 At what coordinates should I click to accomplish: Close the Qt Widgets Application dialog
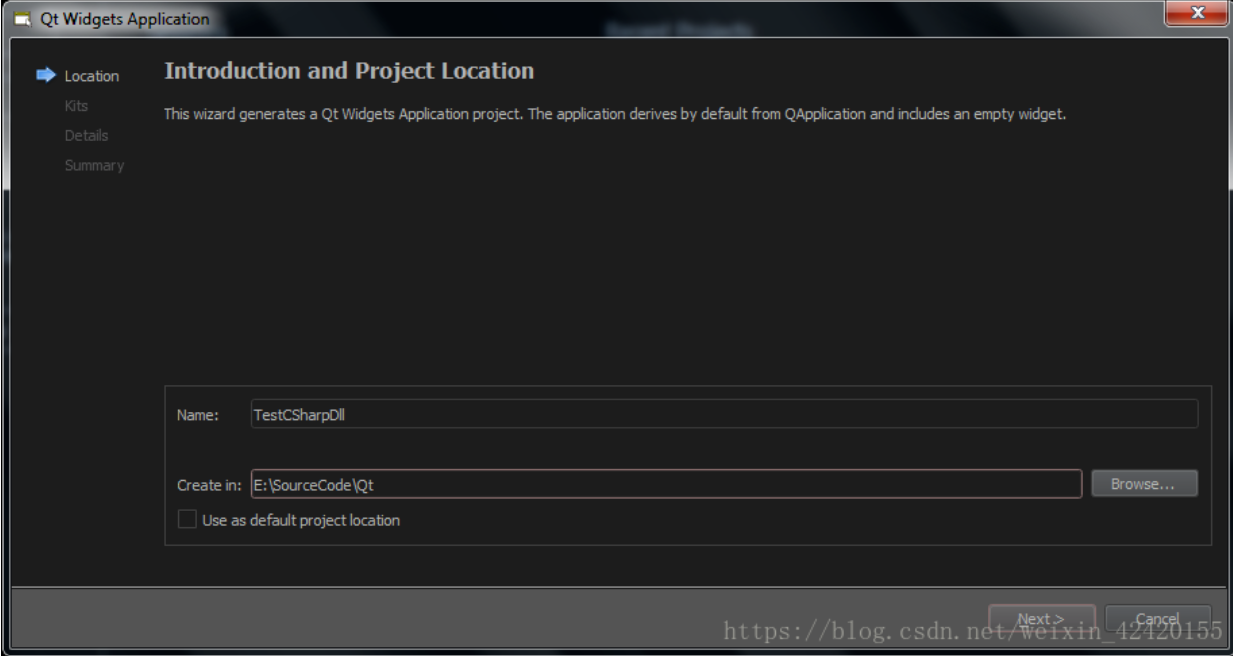coord(1196,14)
